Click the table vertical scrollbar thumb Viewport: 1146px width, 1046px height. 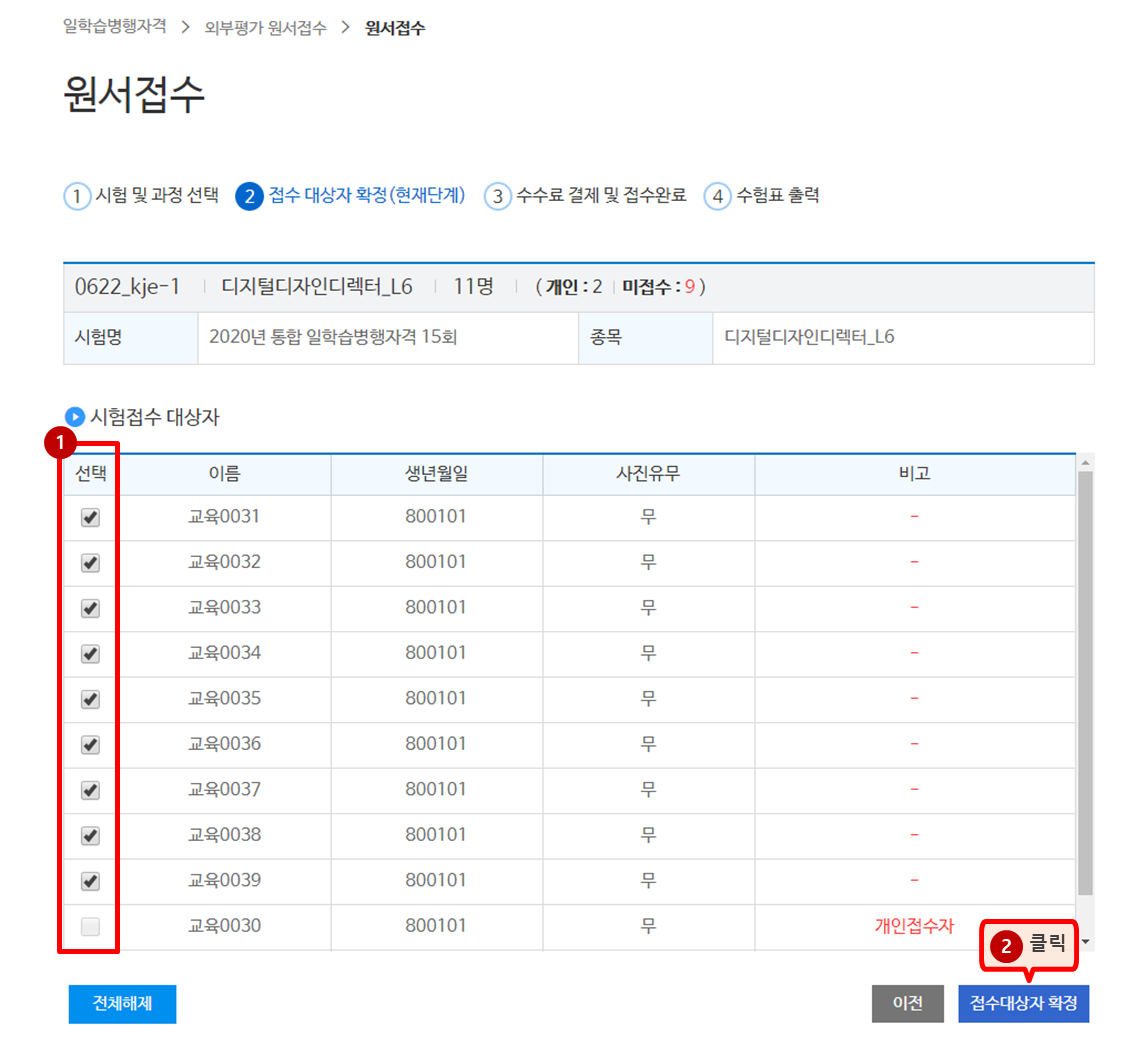coord(1085,683)
